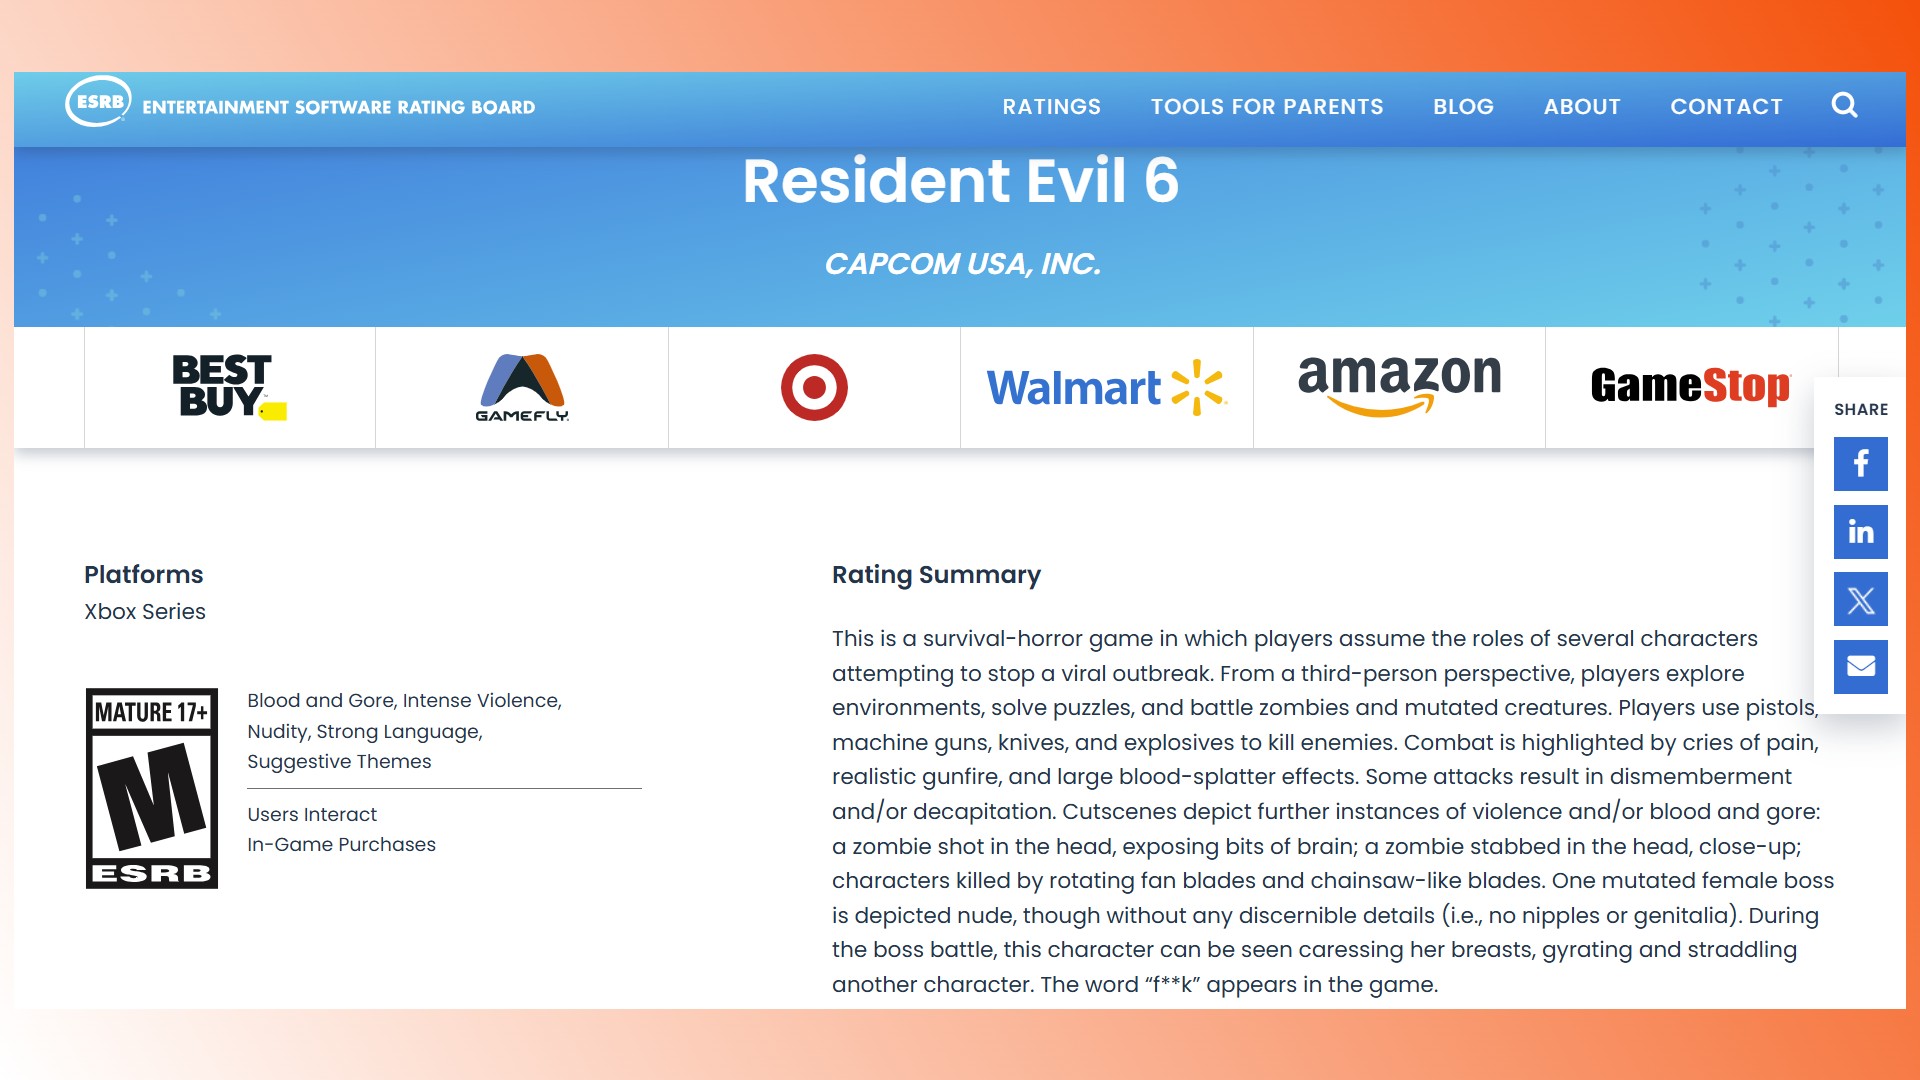
Task: Open the Ratings menu item
Action: (1051, 105)
